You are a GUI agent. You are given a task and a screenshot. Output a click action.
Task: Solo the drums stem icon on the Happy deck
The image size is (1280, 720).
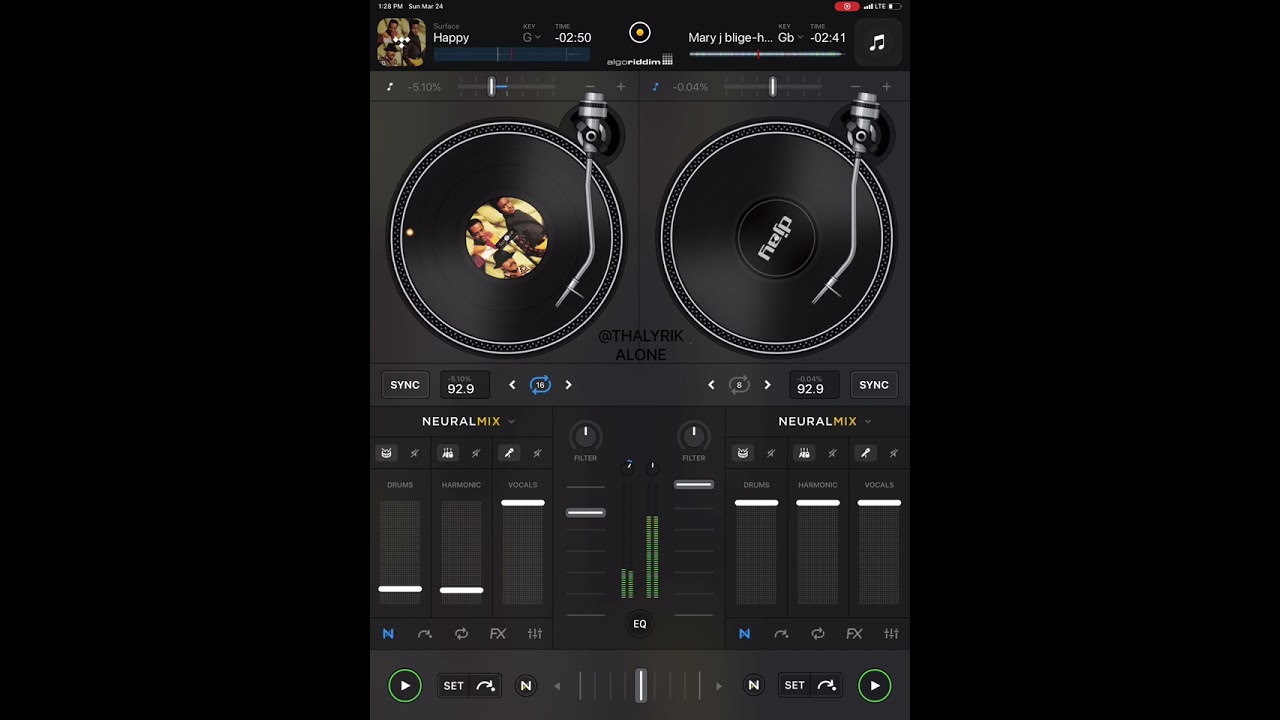[x=386, y=453]
